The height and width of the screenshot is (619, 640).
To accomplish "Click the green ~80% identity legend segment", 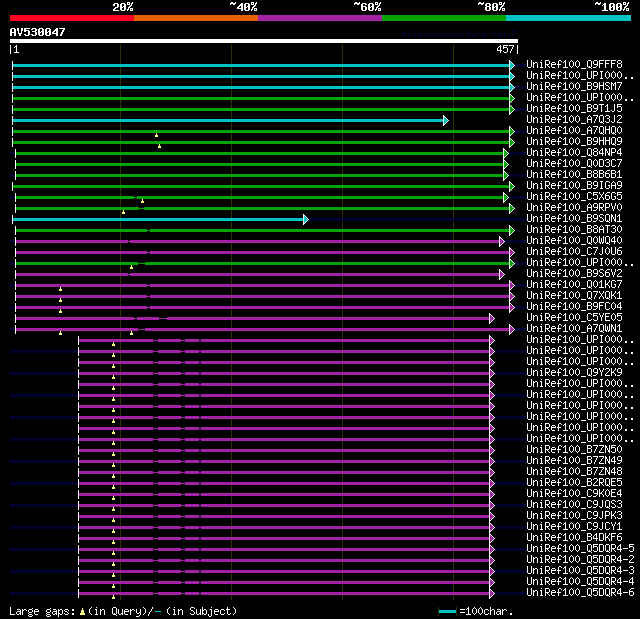I will pos(444,18).
